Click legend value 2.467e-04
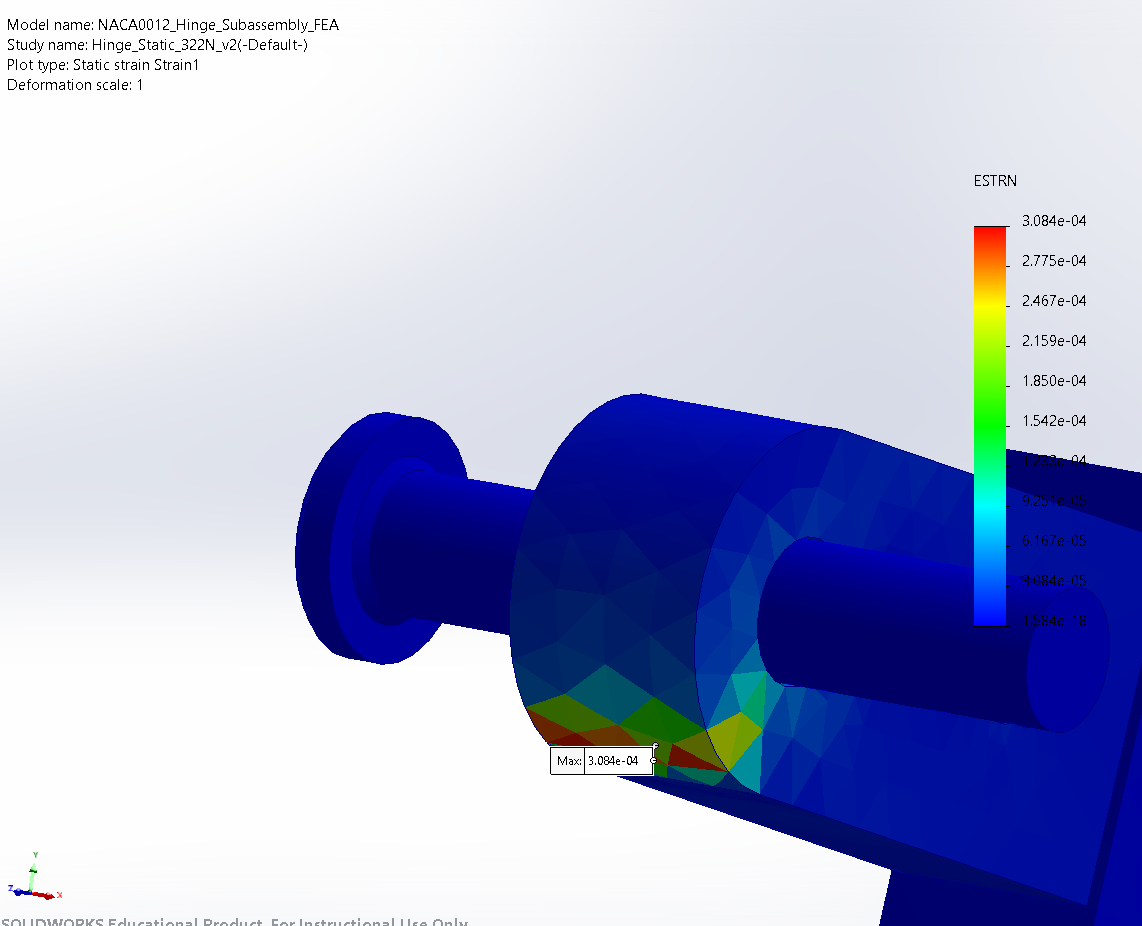 1054,301
